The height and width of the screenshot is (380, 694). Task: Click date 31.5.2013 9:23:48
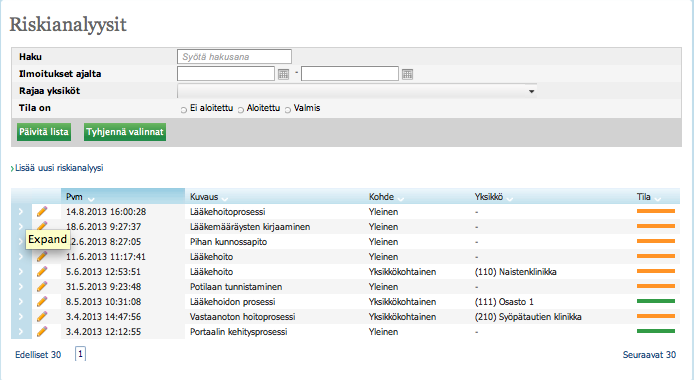(103, 287)
